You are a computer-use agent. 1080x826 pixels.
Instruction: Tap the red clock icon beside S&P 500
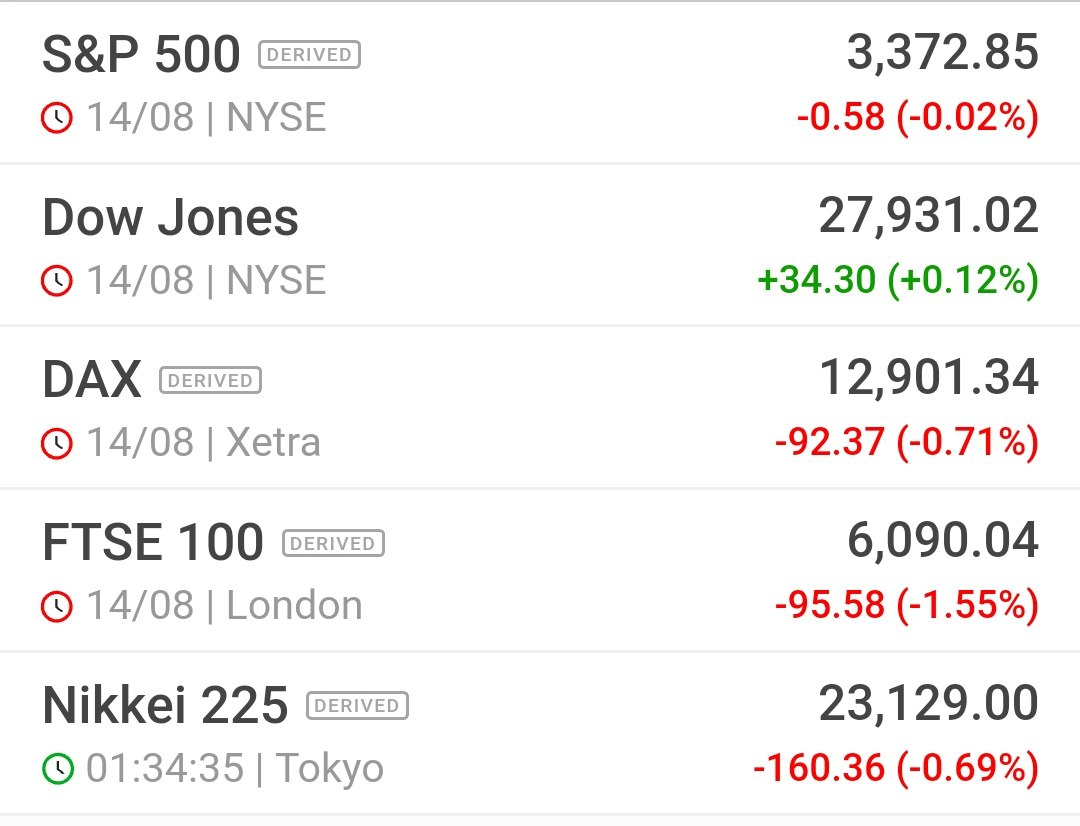point(56,118)
